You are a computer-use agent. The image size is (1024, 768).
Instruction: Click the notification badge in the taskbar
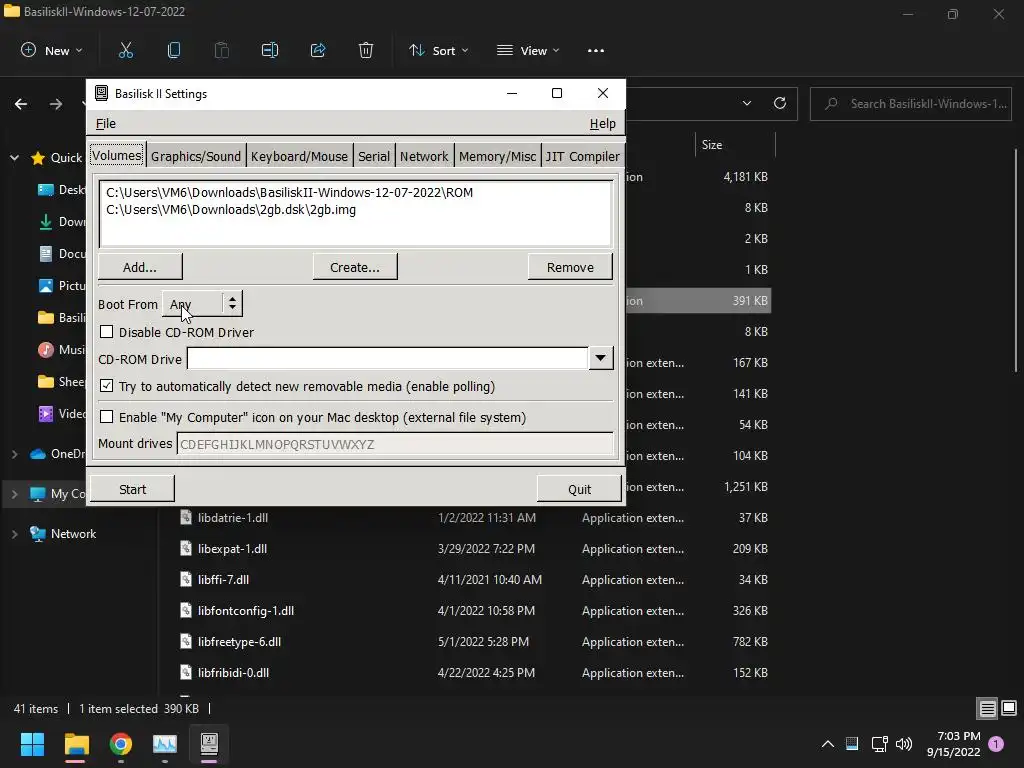[996, 744]
